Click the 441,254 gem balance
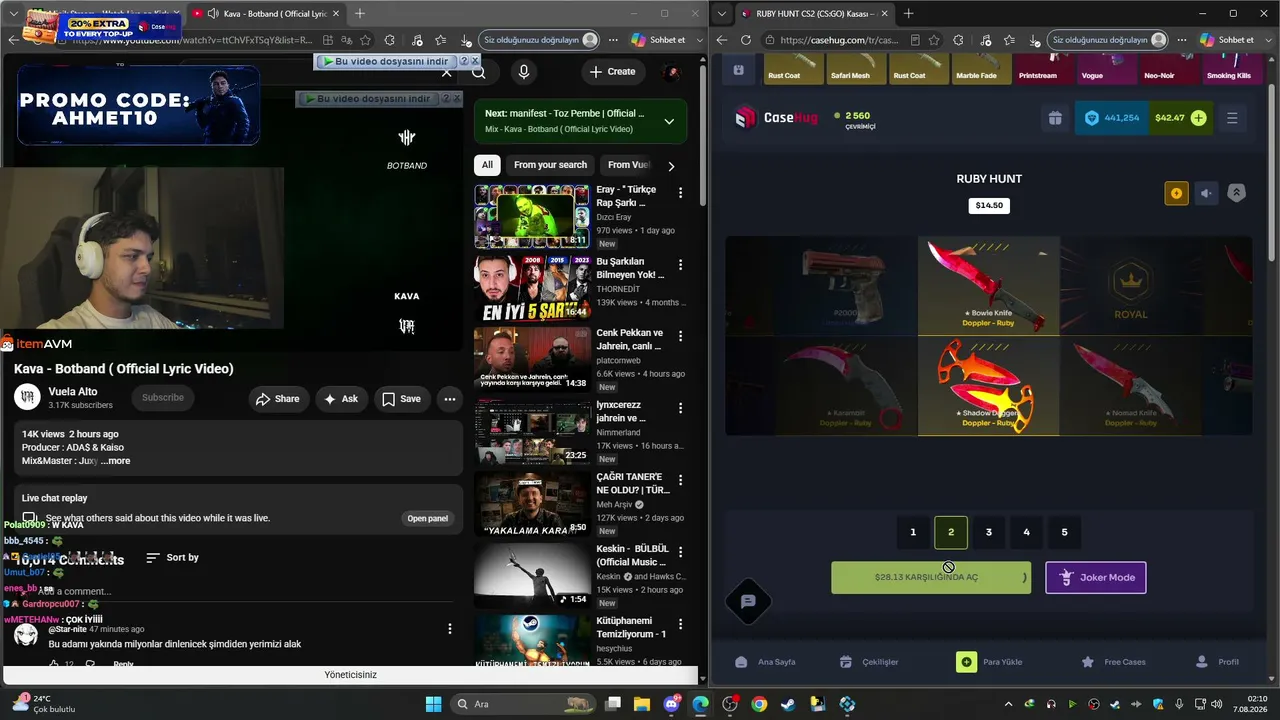The height and width of the screenshot is (720, 1280). click(1112, 118)
